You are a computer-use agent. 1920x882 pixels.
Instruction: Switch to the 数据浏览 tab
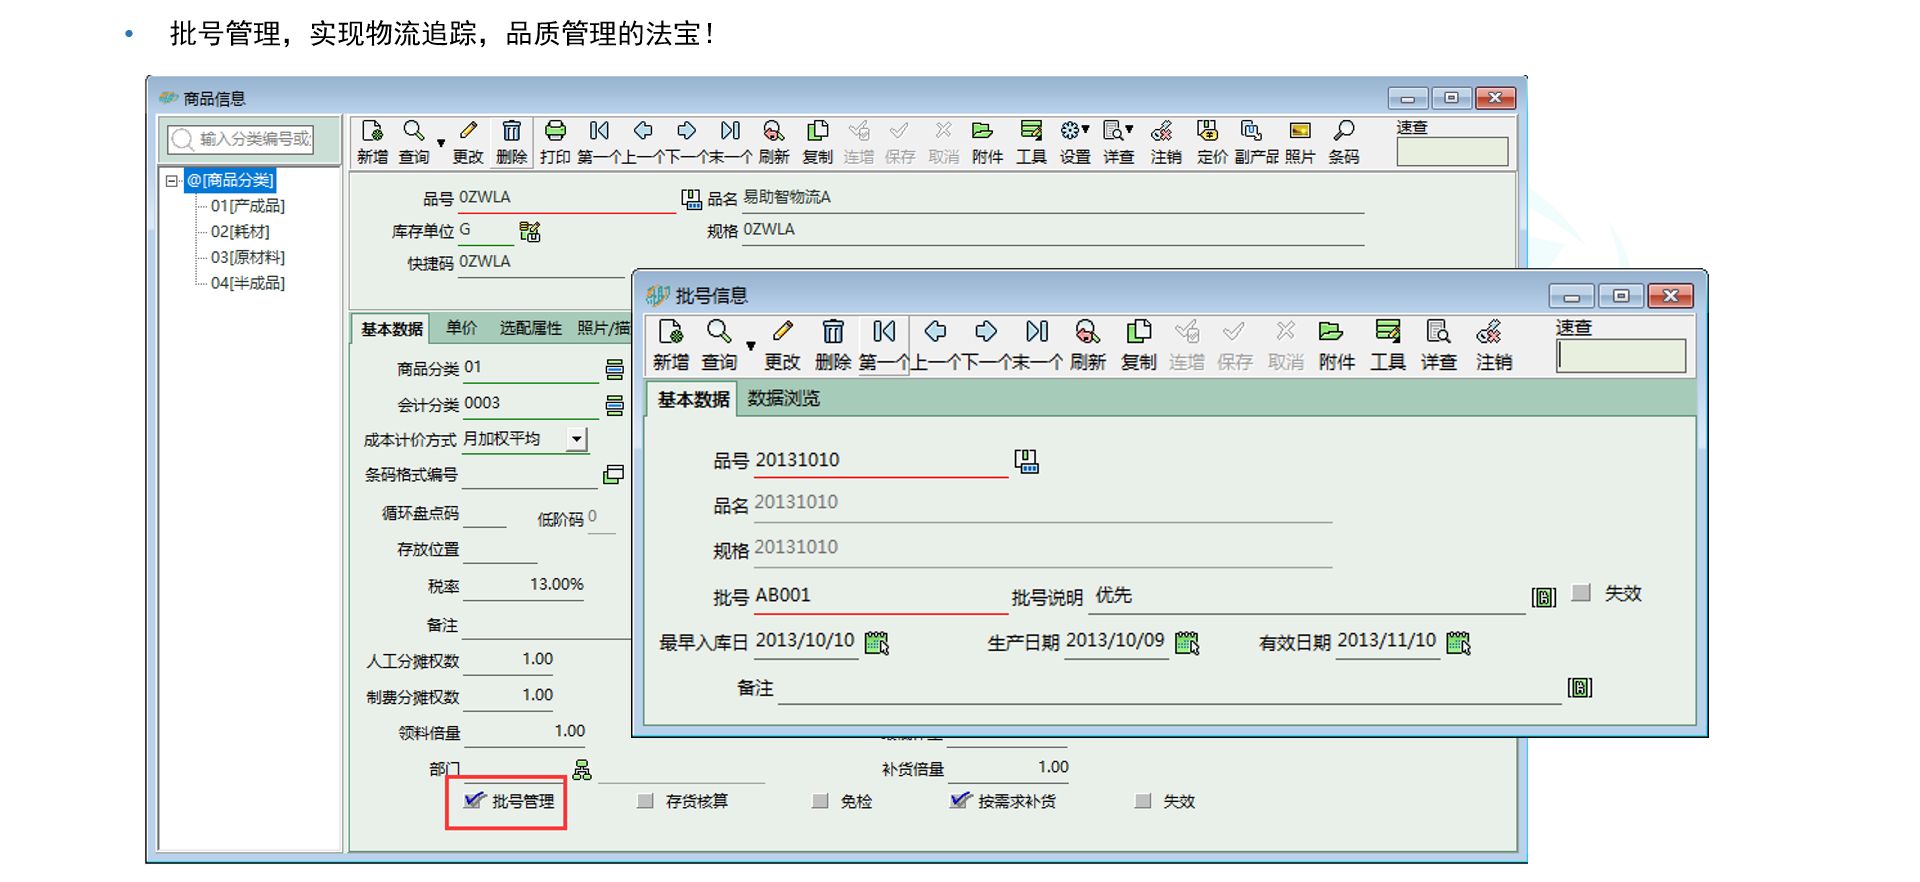(x=783, y=398)
